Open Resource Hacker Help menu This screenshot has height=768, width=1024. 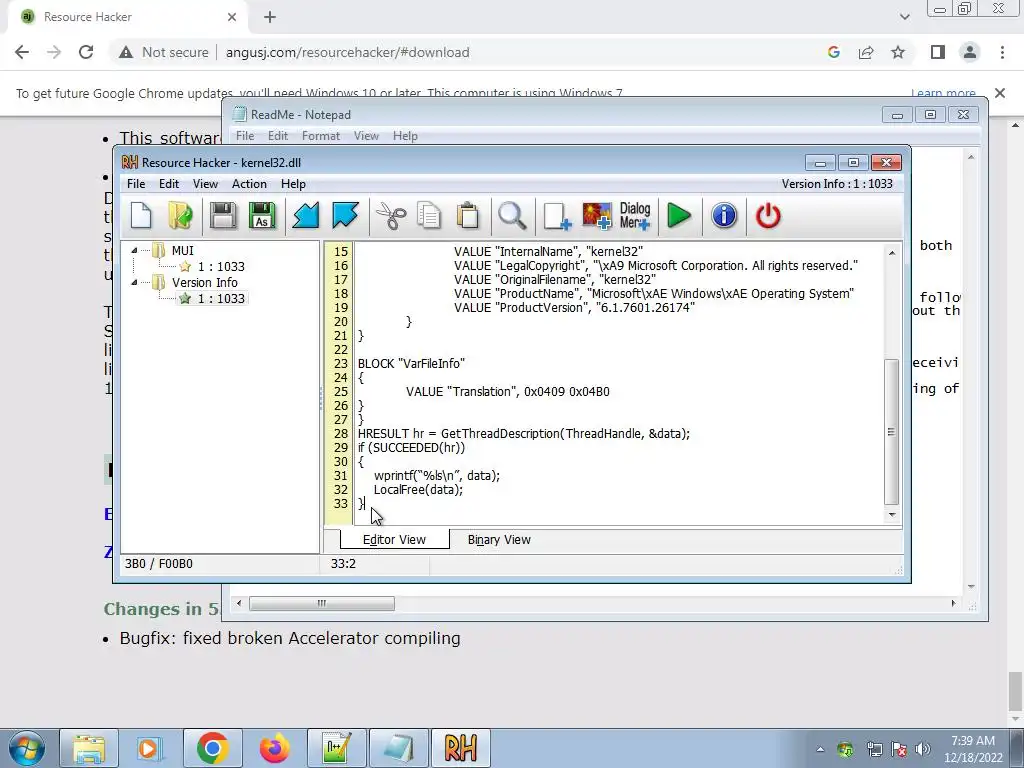pyautogui.click(x=293, y=184)
